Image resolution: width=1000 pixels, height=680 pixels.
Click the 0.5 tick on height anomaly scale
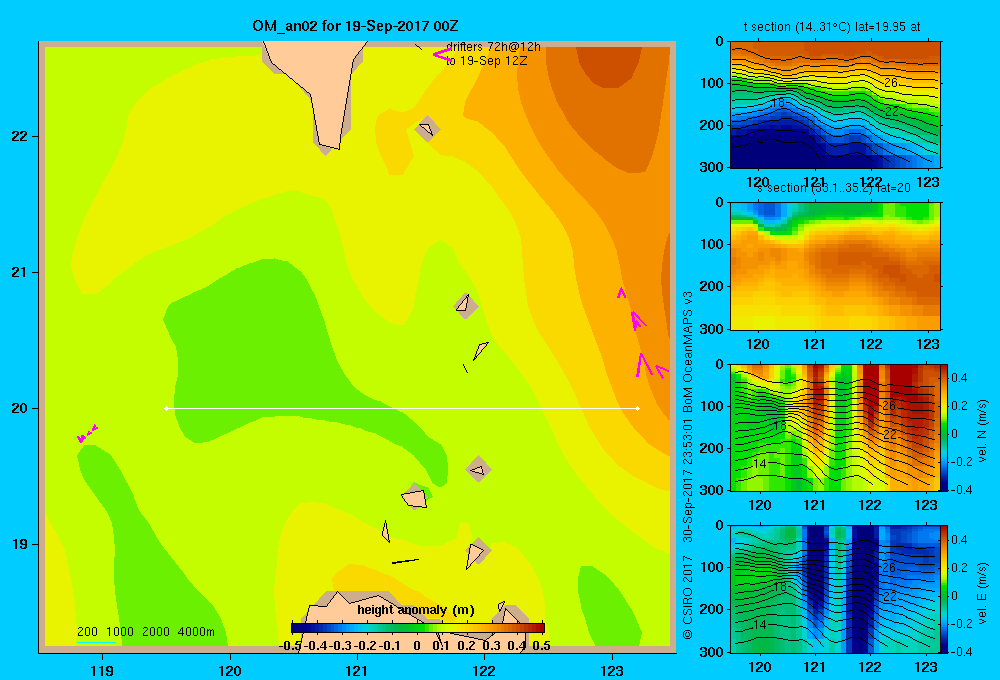(x=541, y=646)
